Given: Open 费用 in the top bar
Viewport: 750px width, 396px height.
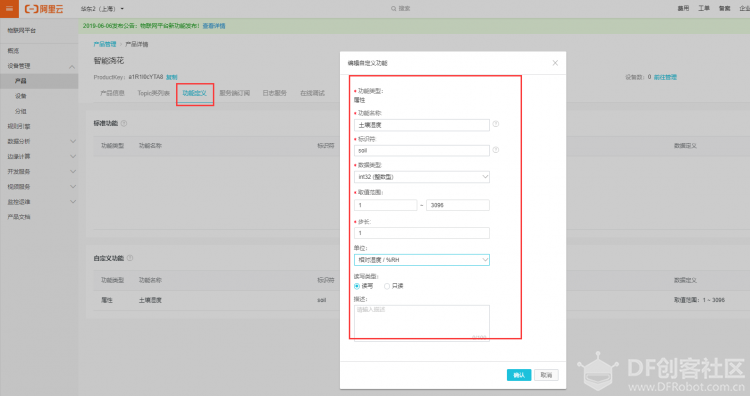Looking at the screenshot, I should (683, 8).
